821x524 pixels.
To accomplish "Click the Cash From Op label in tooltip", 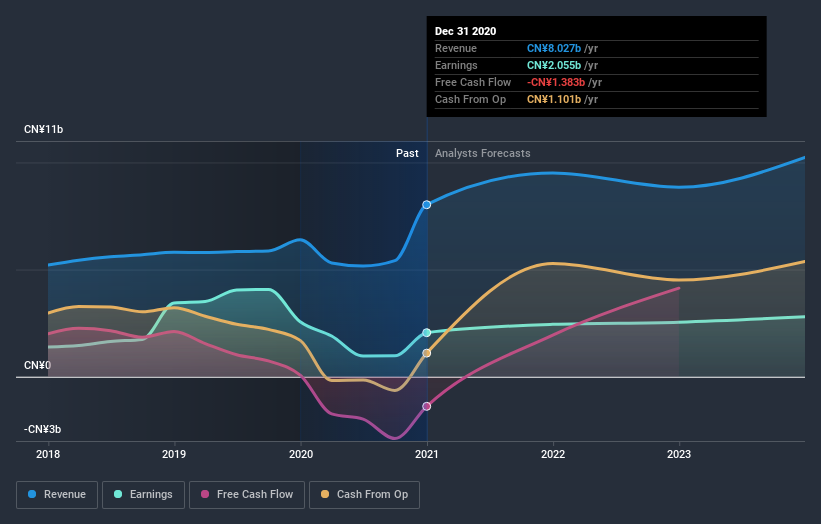I will [470, 99].
